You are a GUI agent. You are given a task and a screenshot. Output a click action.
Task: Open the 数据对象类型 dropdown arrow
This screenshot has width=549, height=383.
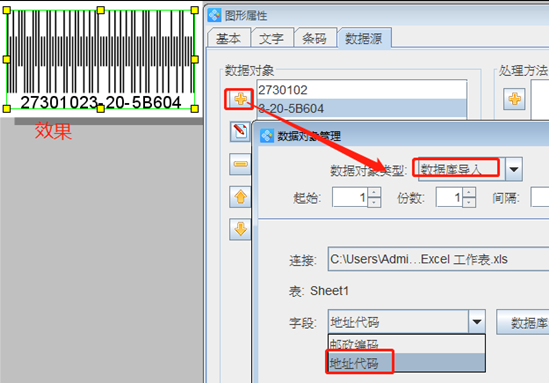pos(514,169)
